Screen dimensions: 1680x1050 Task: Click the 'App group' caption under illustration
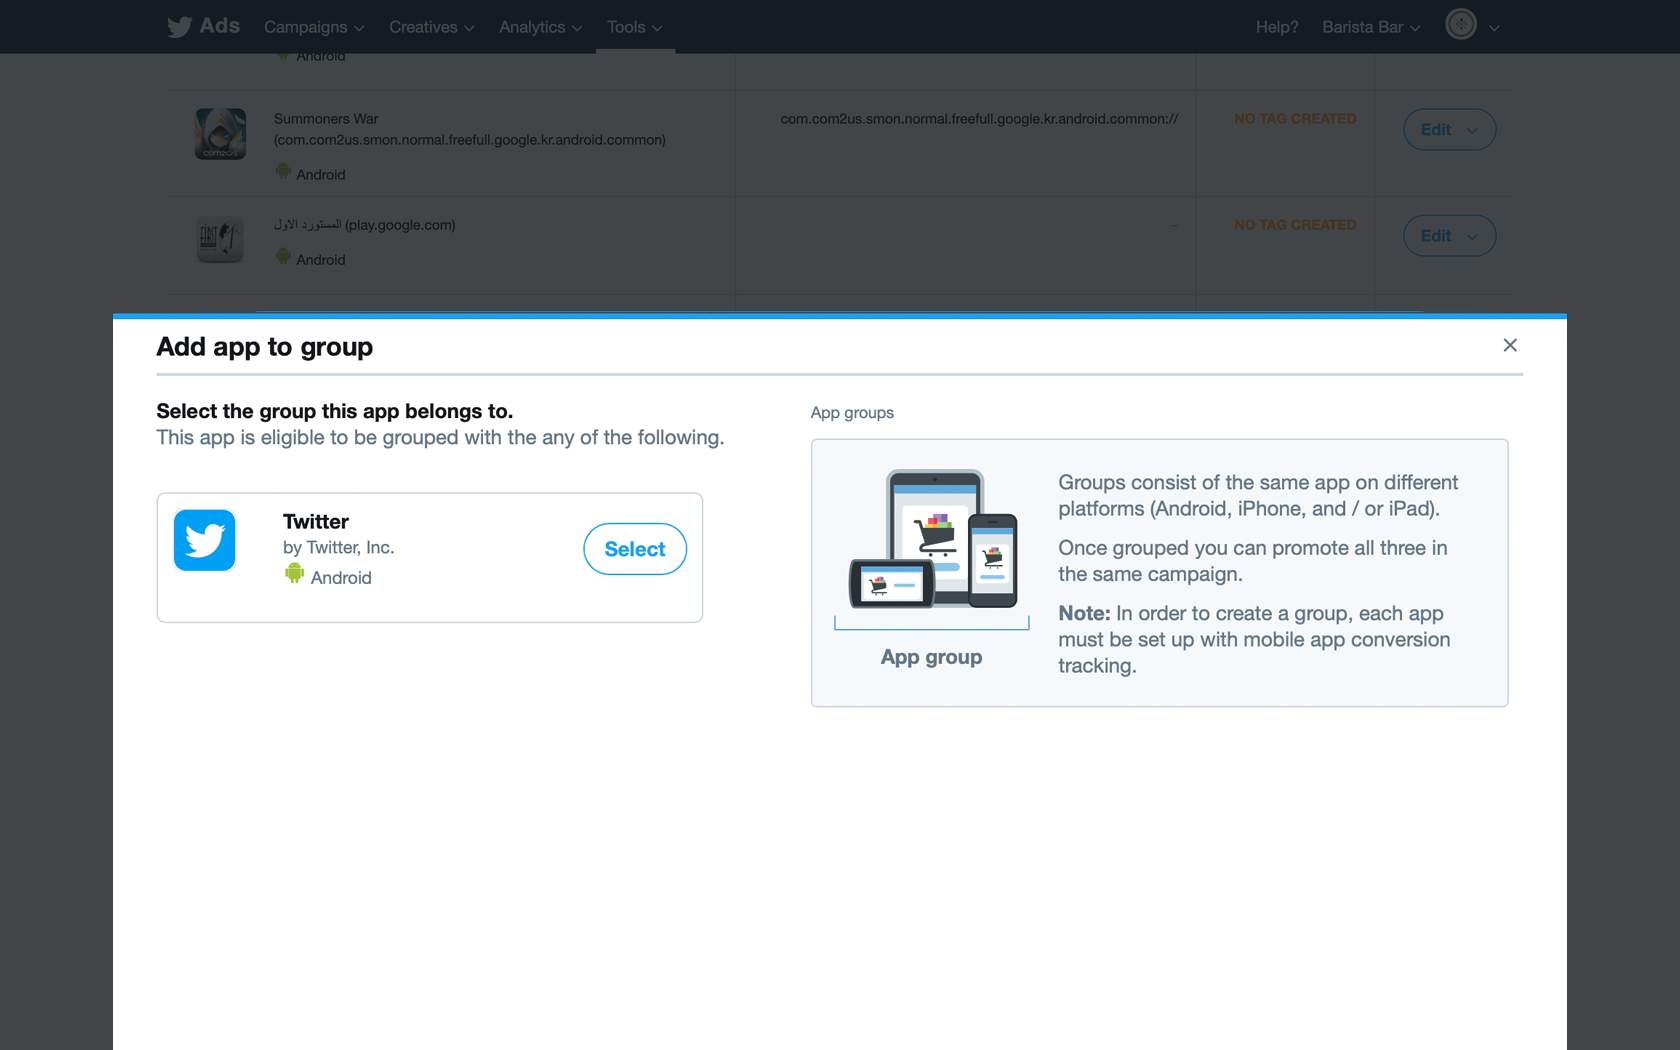[931, 657]
